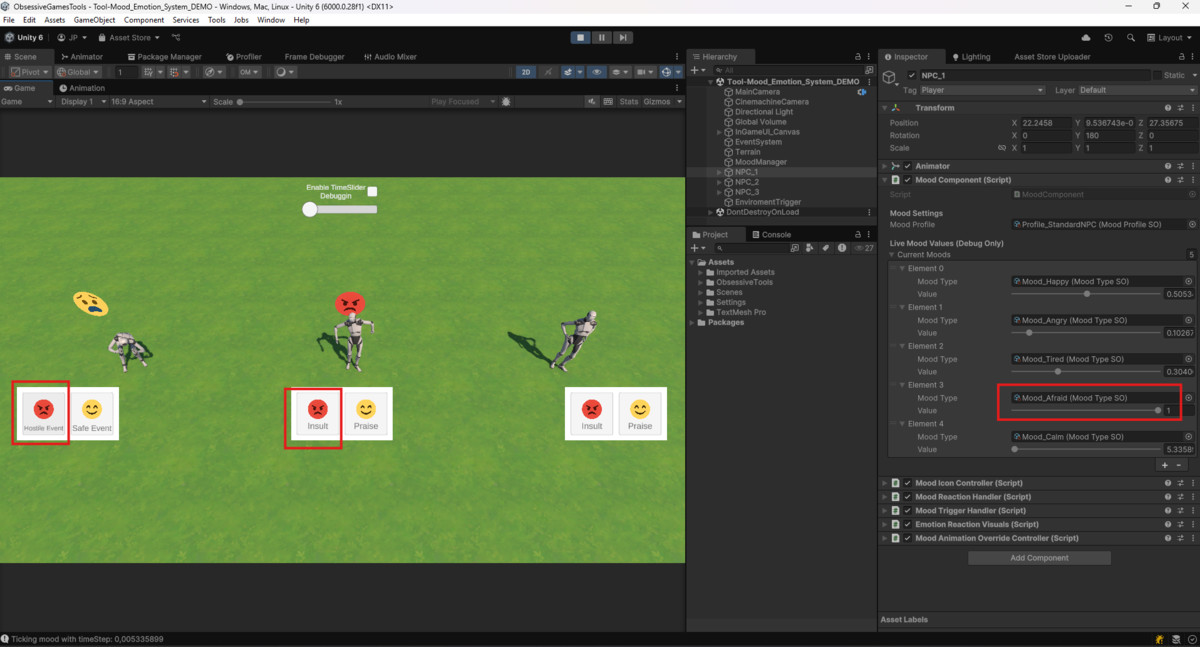Click the Hostile Event button

pyautogui.click(x=43, y=414)
